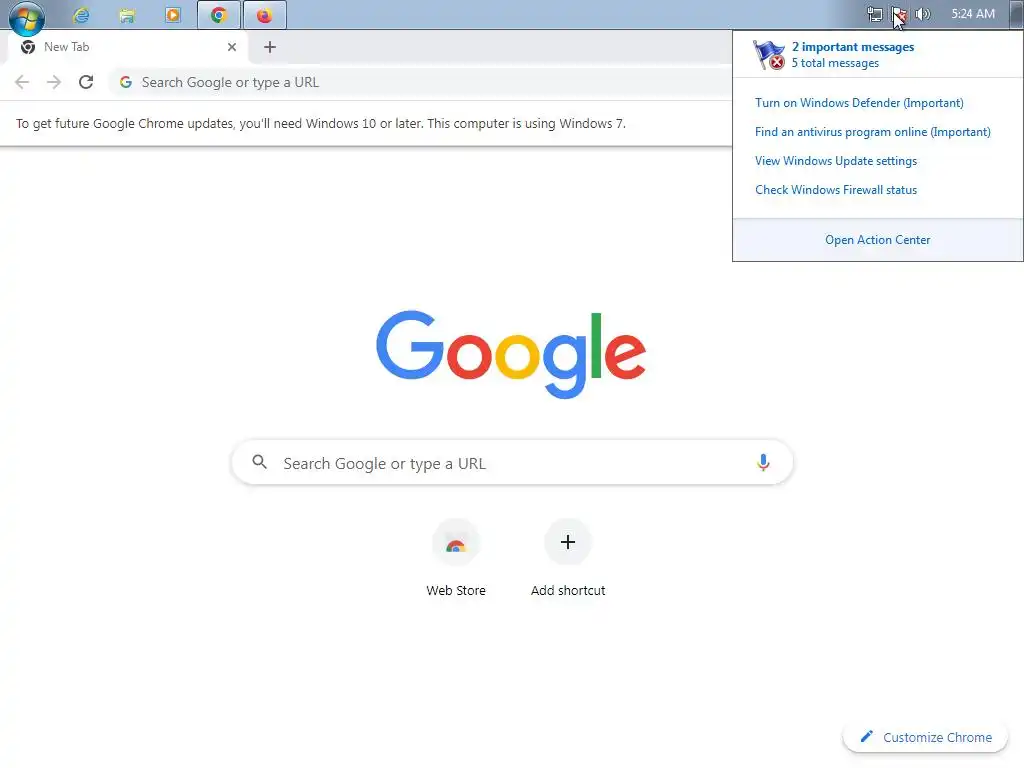The height and width of the screenshot is (768, 1024).
Task: Close the New Tab tab
Action: [232, 47]
